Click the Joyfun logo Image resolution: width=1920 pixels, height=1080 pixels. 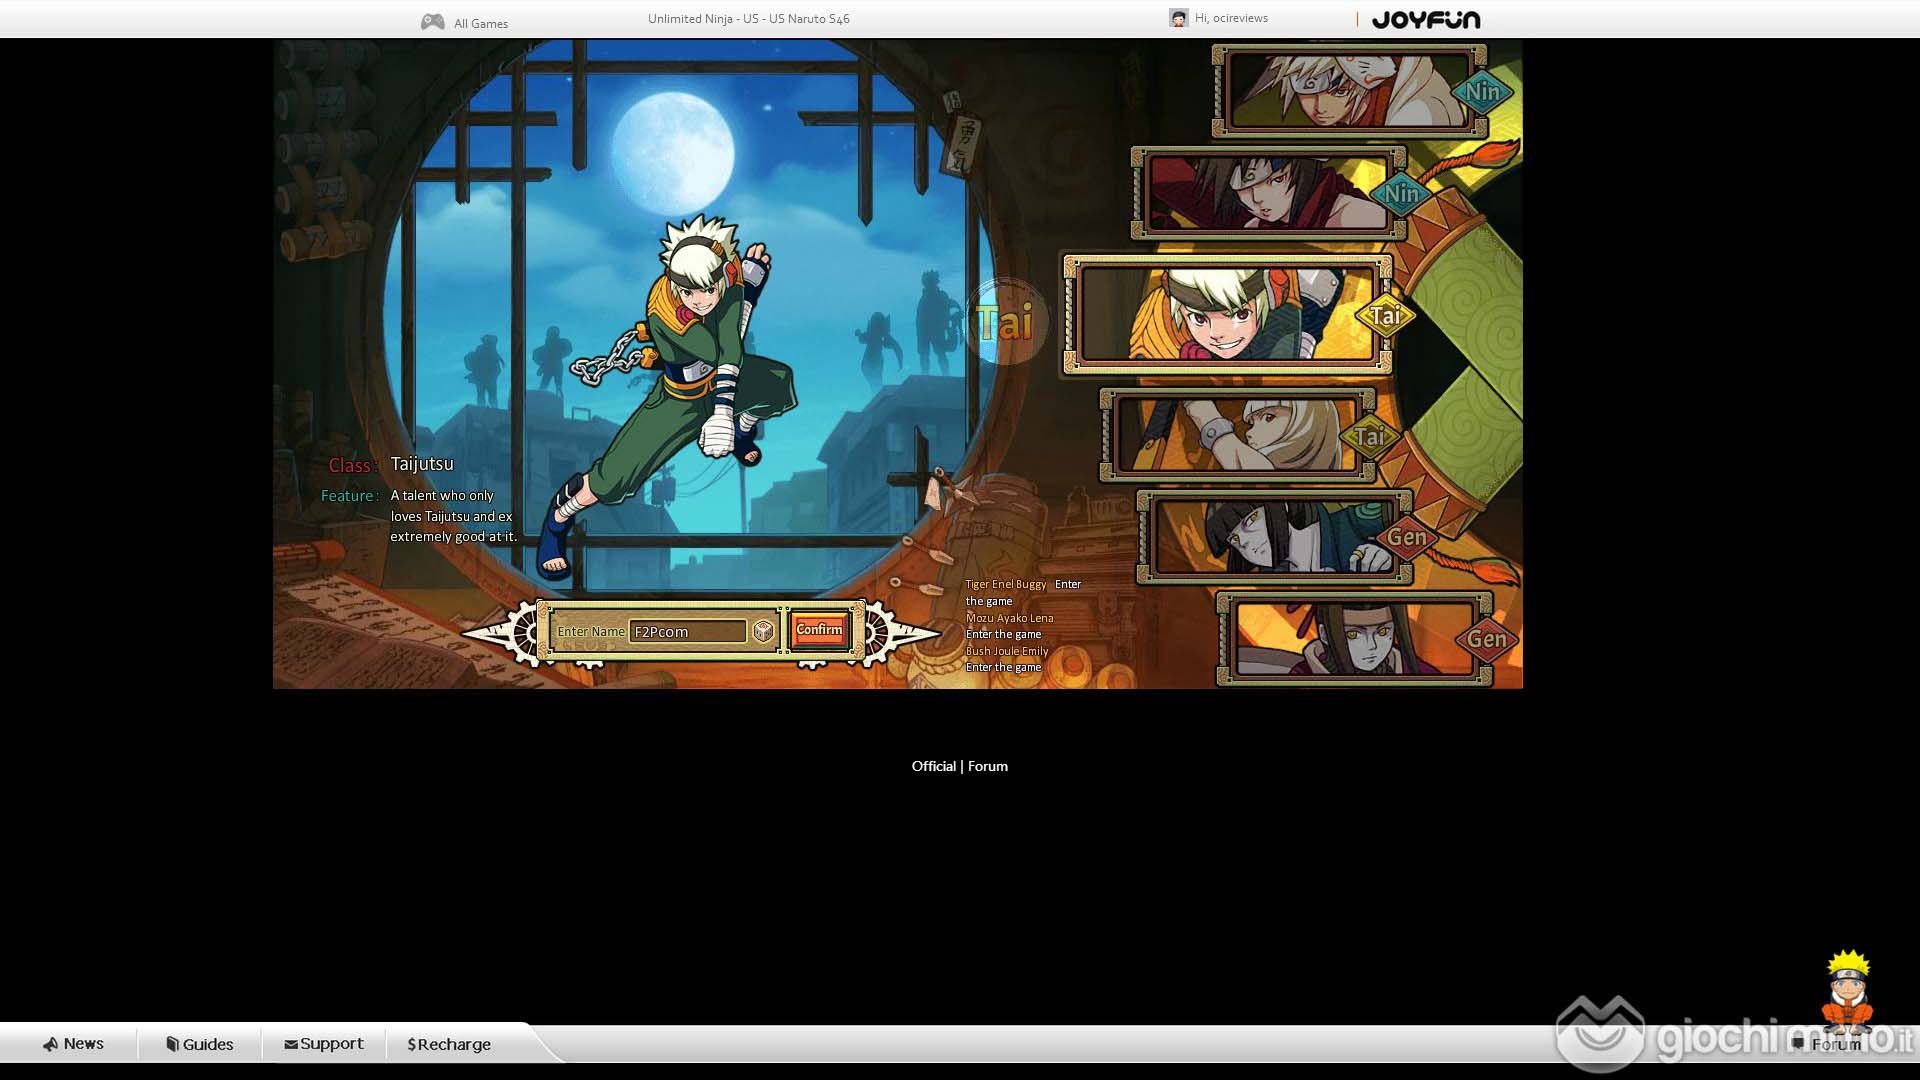(x=1426, y=20)
